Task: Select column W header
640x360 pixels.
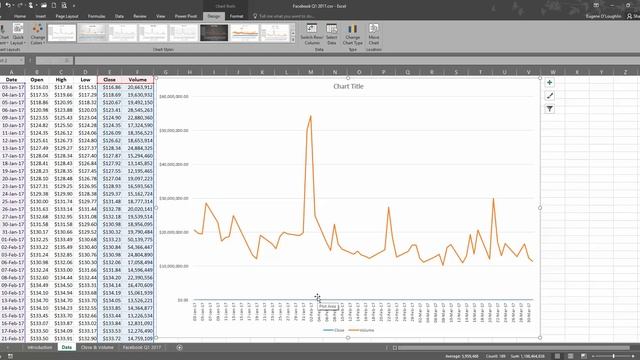Action: click(553, 72)
